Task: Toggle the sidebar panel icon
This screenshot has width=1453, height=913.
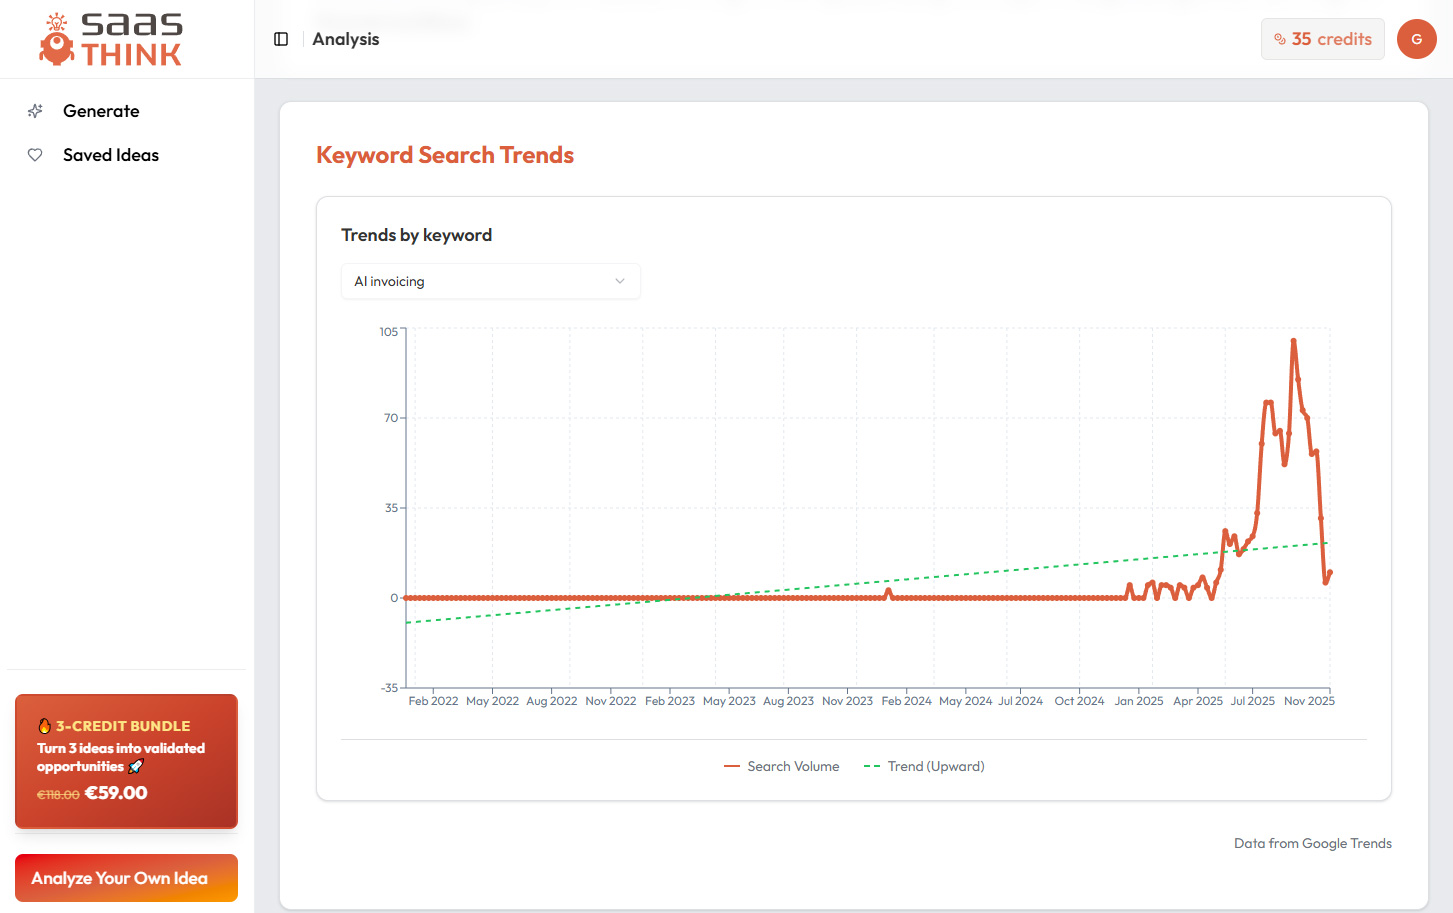Action: (281, 39)
